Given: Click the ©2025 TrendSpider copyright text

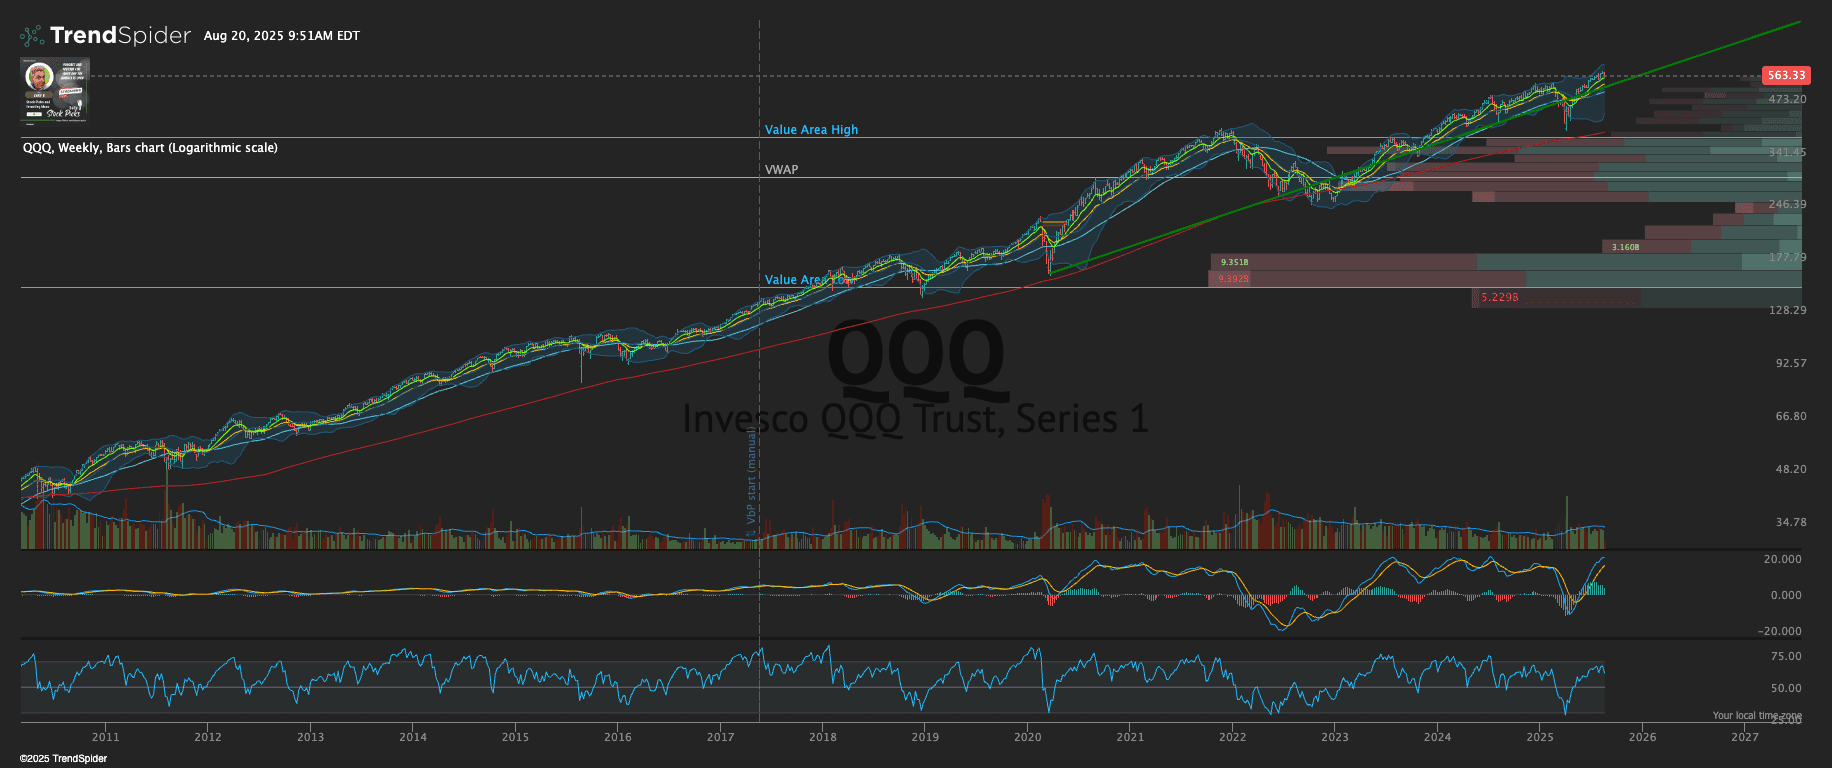Looking at the screenshot, I should tap(64, 758).
